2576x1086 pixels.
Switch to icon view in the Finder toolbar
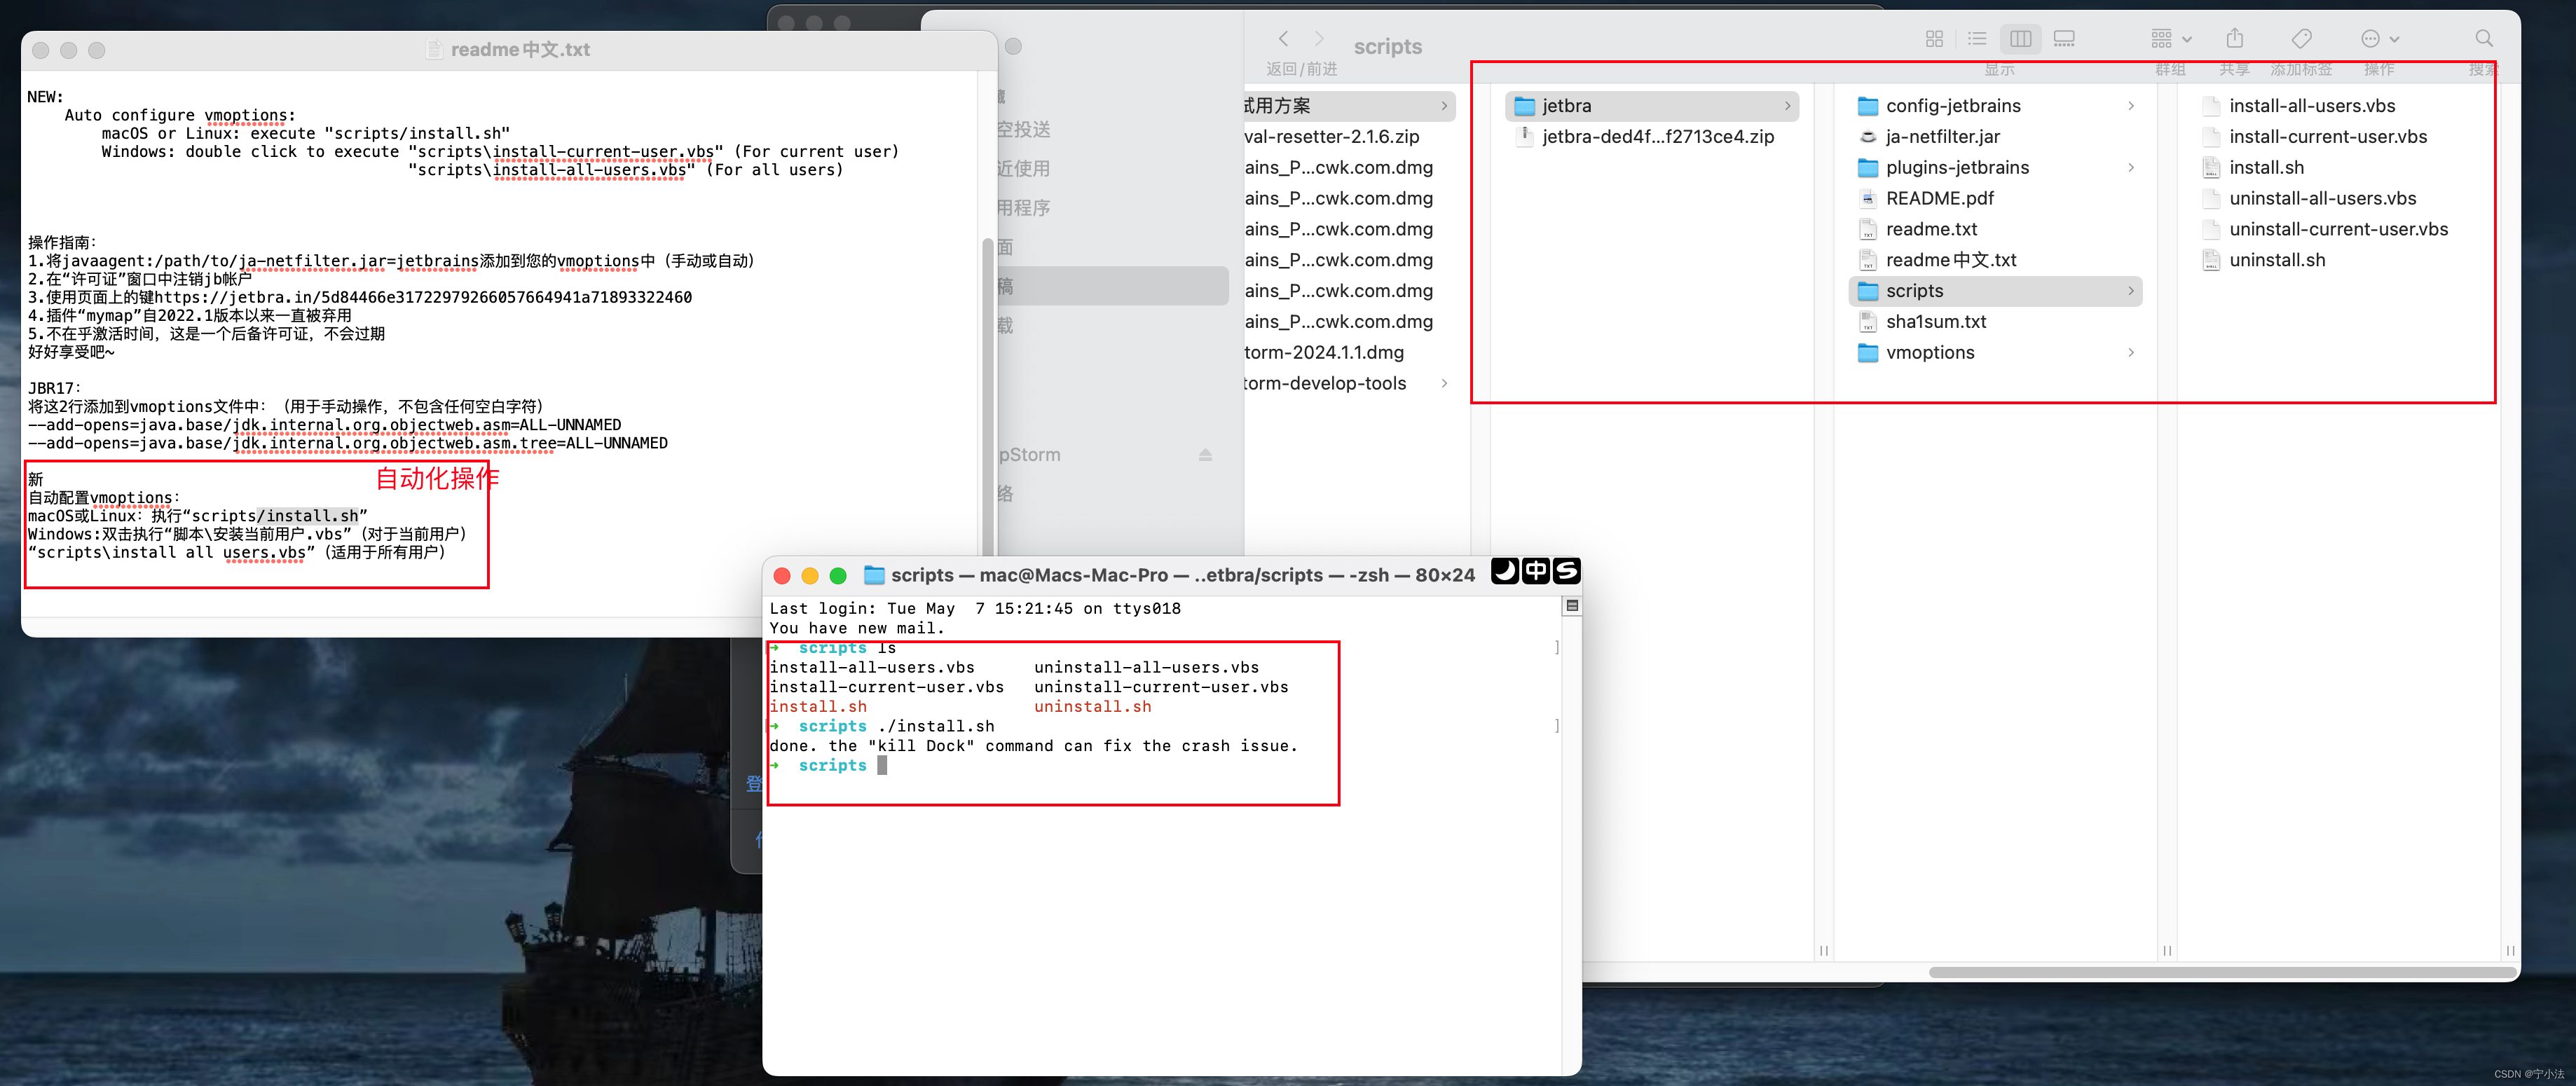(1935, 38)
